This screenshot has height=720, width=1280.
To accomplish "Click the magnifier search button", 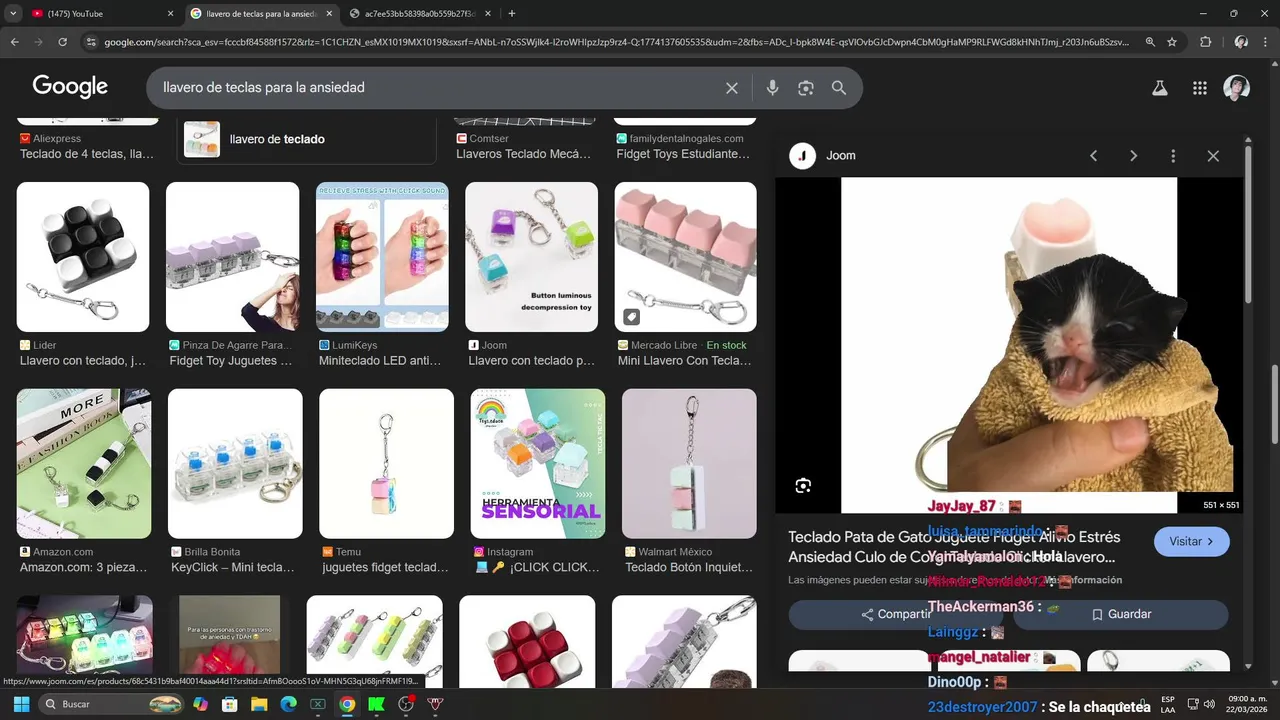I will [x=839, y=88].
